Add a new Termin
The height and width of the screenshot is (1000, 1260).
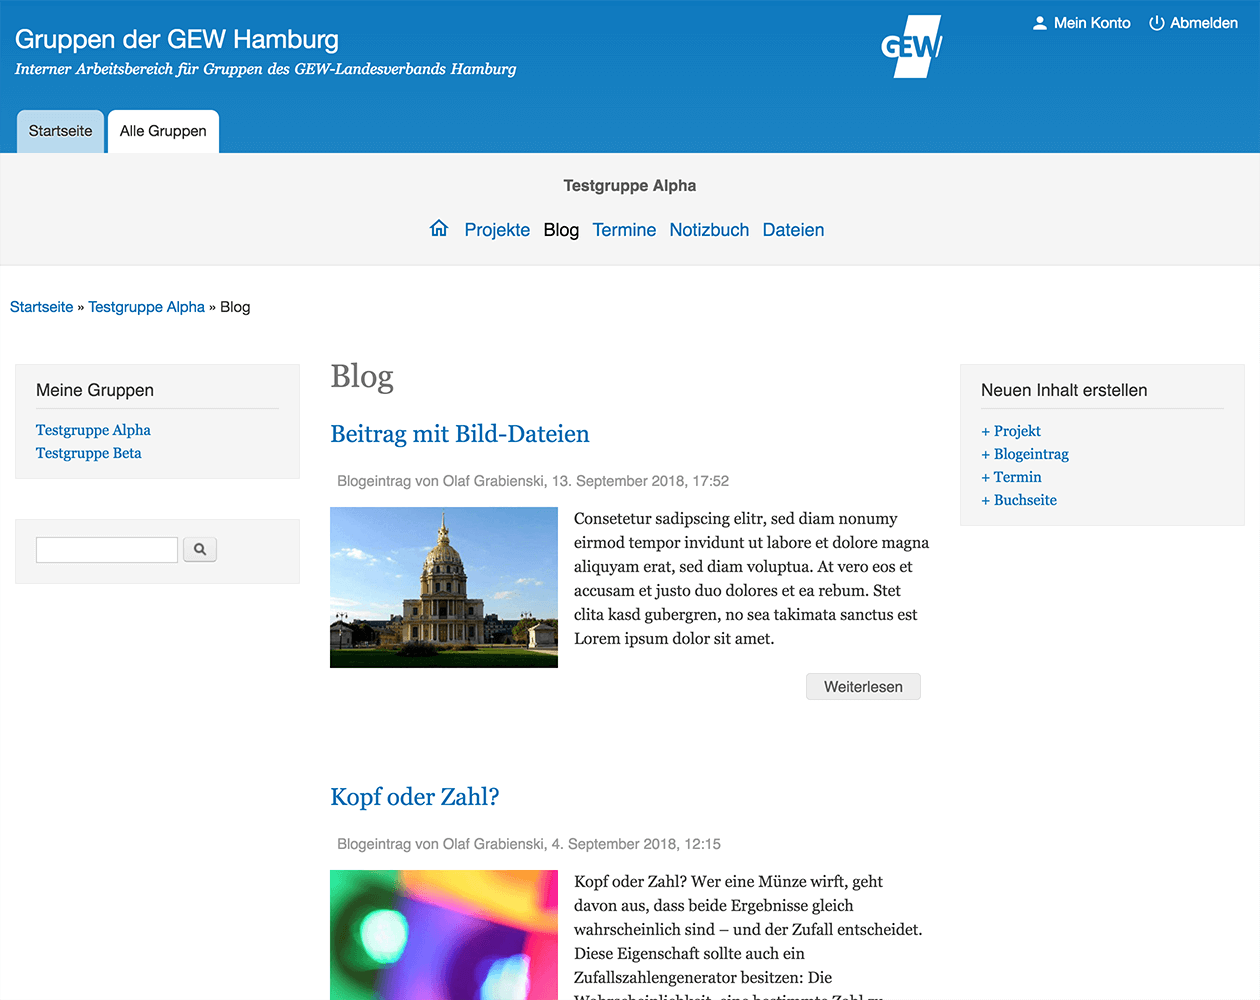tap(1011, 477)
